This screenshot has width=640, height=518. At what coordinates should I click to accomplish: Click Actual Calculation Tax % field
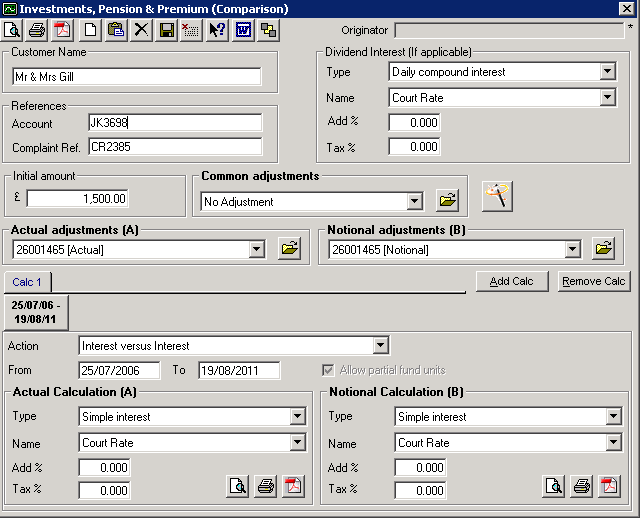(x=104, y=490)
